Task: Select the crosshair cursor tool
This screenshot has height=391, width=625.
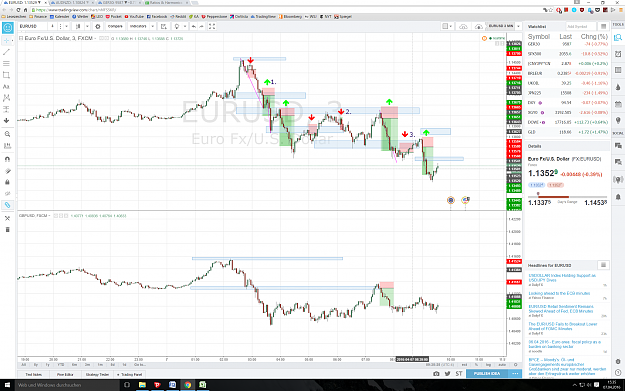Action: pos(6,41)
